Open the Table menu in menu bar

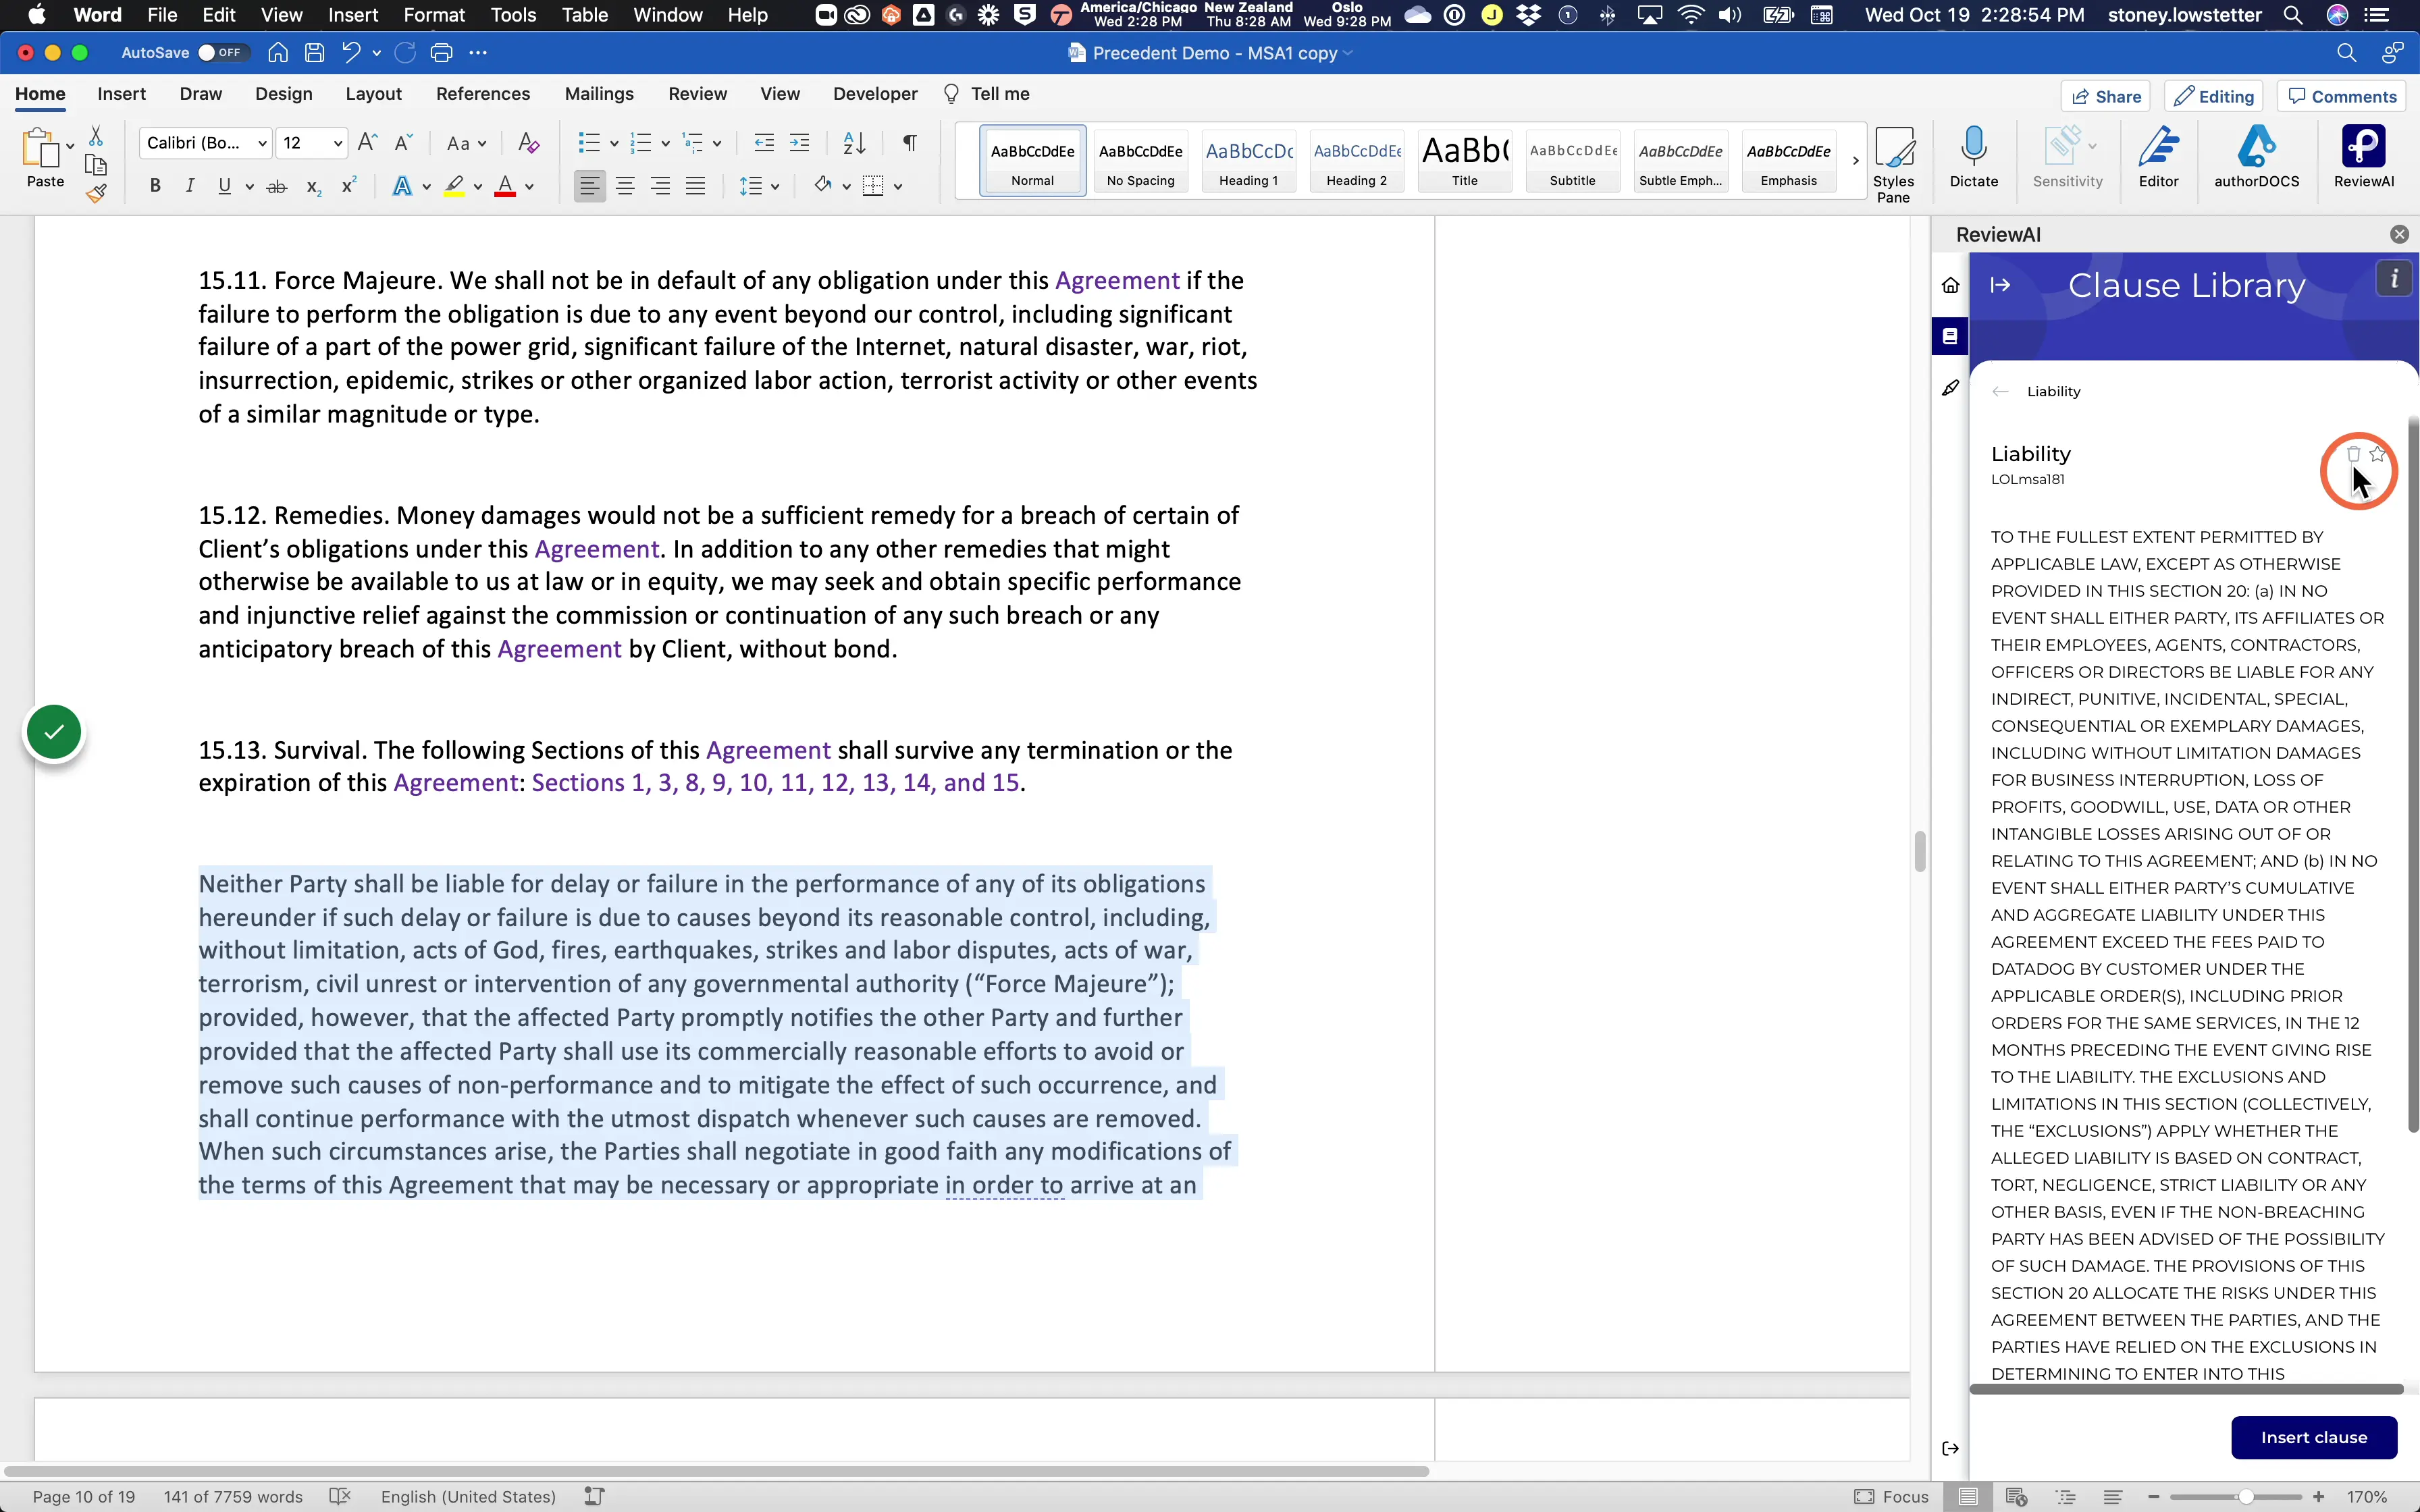point(584,15)
